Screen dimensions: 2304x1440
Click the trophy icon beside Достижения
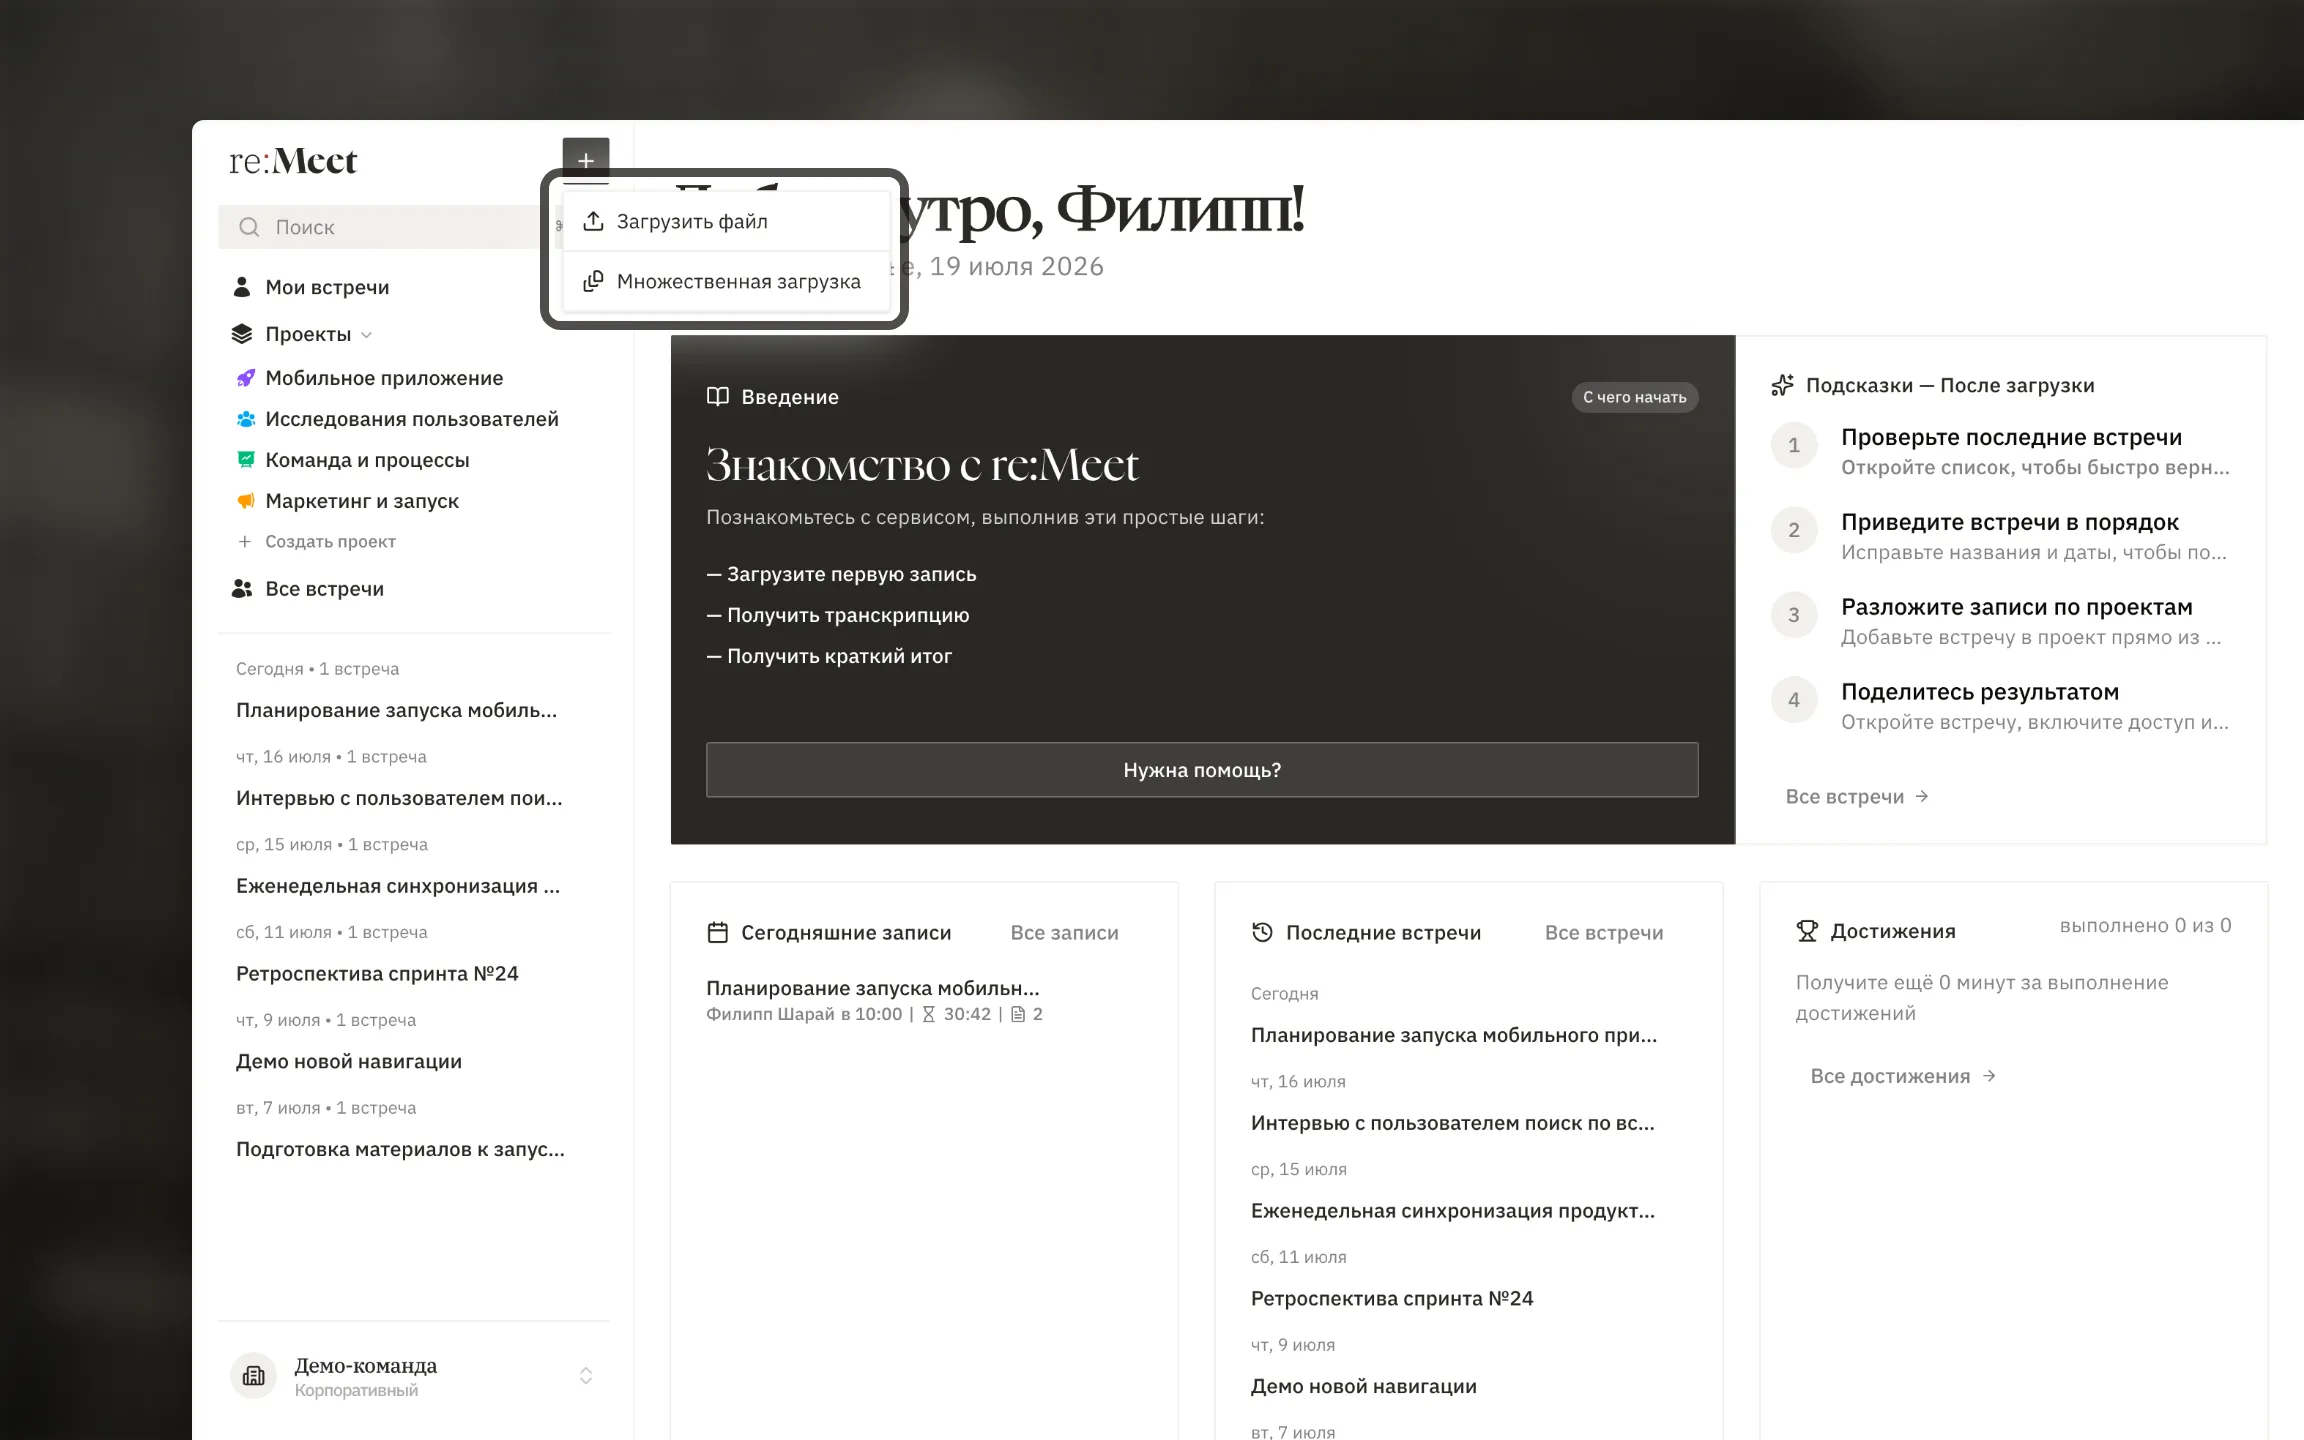coord(1807,931)
